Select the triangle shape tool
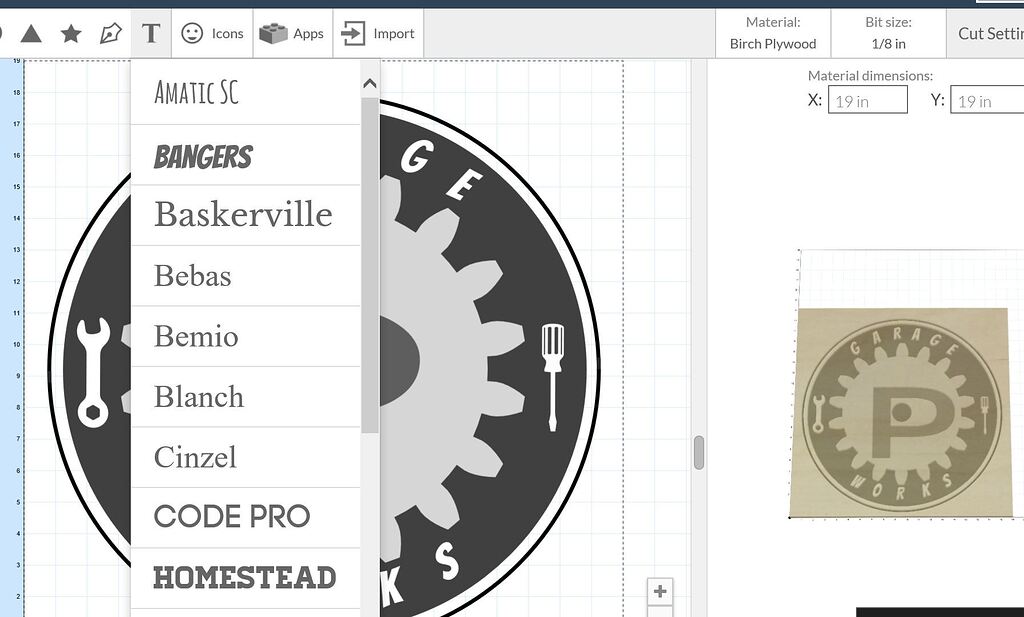This screenshot has height=617, width=1024. pyautogui.click(x=33, y=31)
